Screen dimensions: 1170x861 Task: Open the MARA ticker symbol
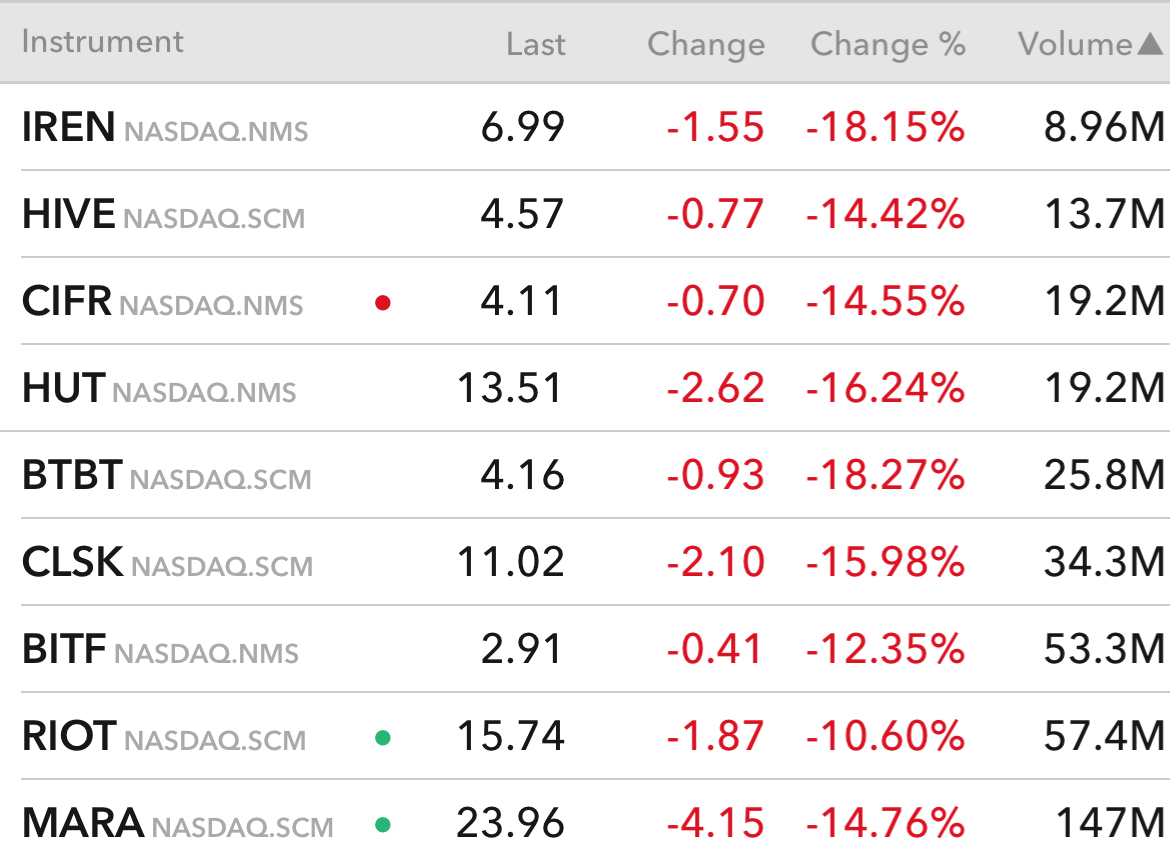pos(82,824)
